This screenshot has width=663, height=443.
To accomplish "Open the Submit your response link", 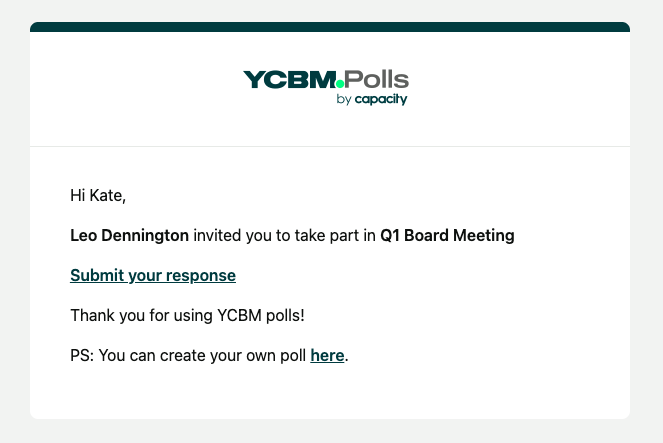I will [x=153, y=275].
